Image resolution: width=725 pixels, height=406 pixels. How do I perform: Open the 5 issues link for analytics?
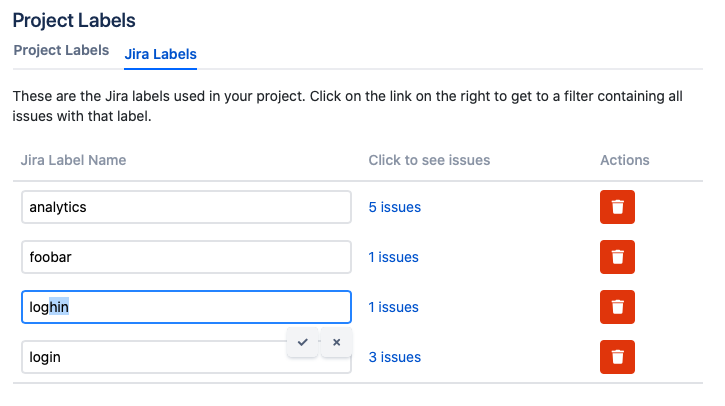[x=395, y=207]
